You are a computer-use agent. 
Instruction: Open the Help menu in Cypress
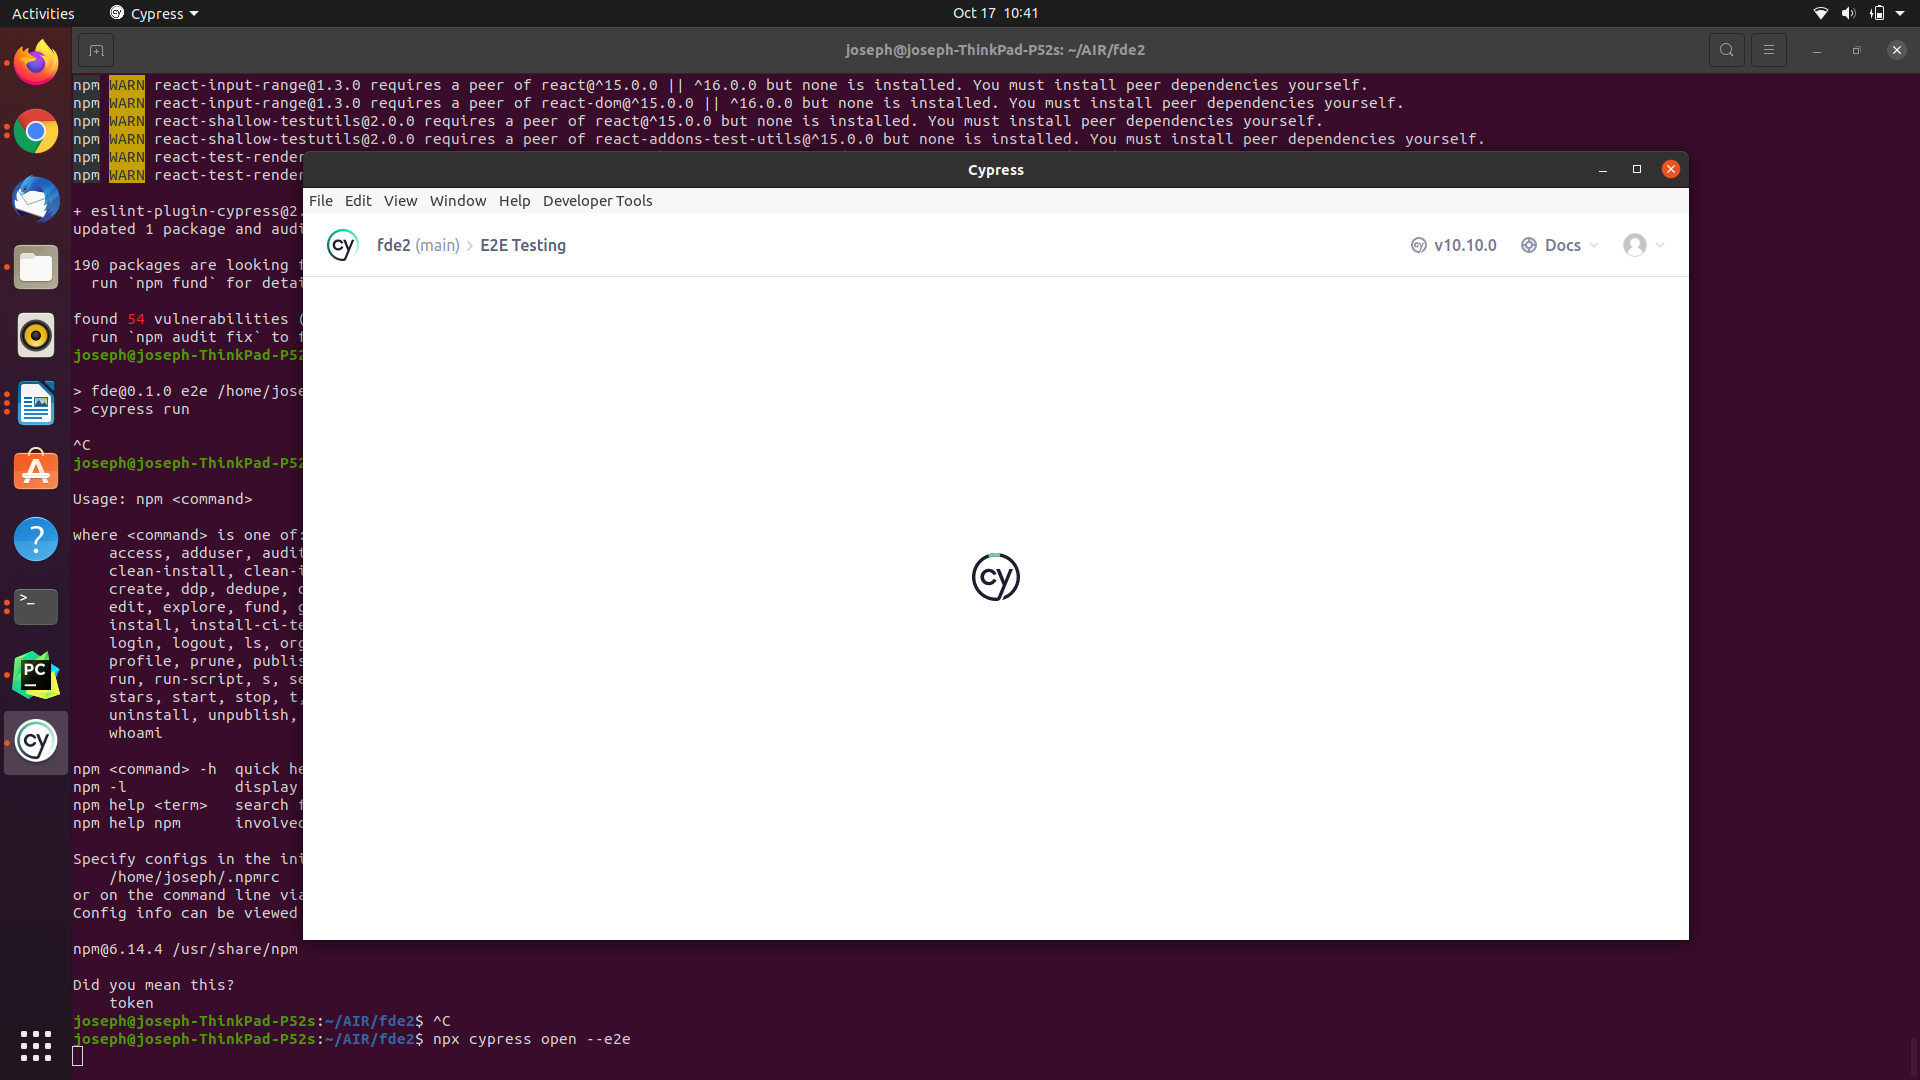(514, 201)
